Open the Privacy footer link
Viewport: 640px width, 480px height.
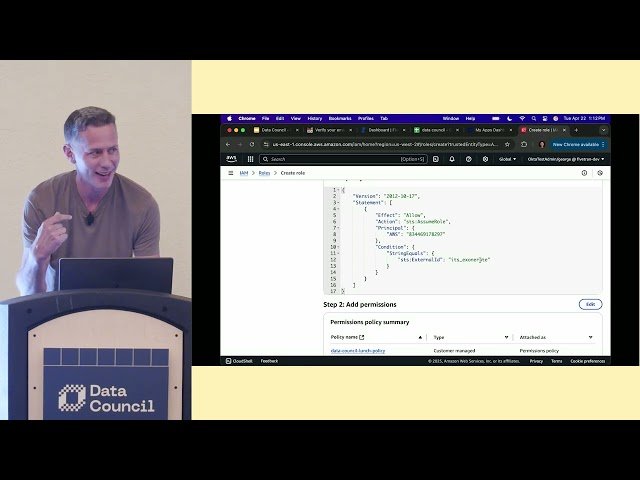[536, 361]
